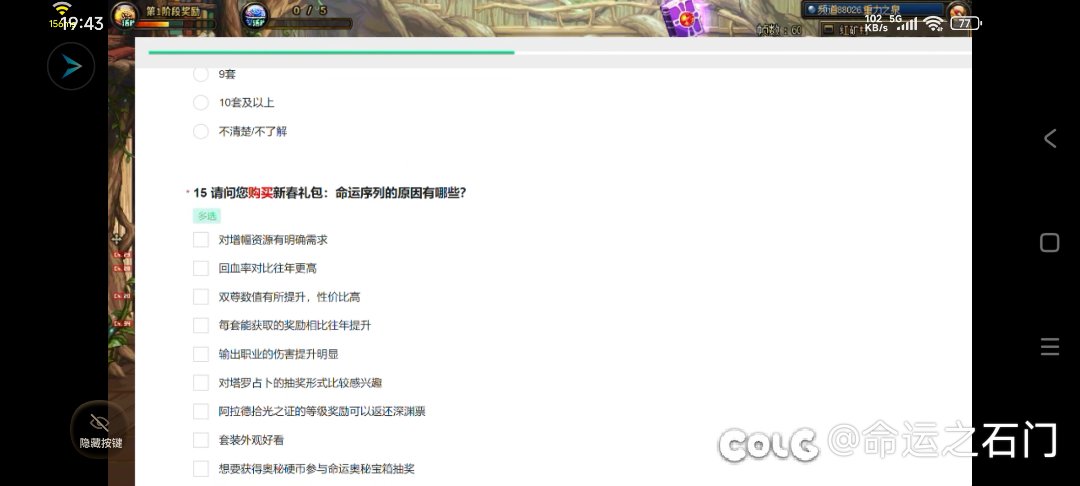Check 回血率对比往年更高
Image resolution: width=1080 pixels, height=486 pixels.
click(x=200, y=268)
